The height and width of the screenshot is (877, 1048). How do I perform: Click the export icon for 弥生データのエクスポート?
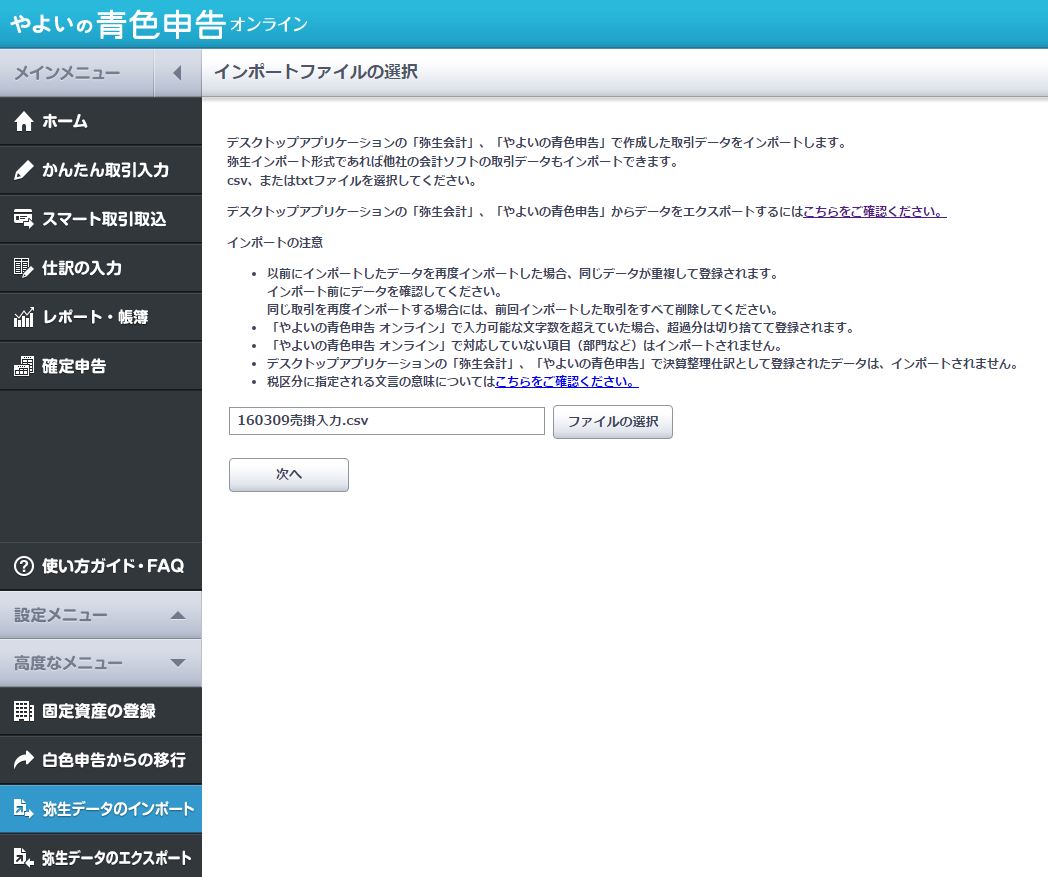(x=23, y=858)
